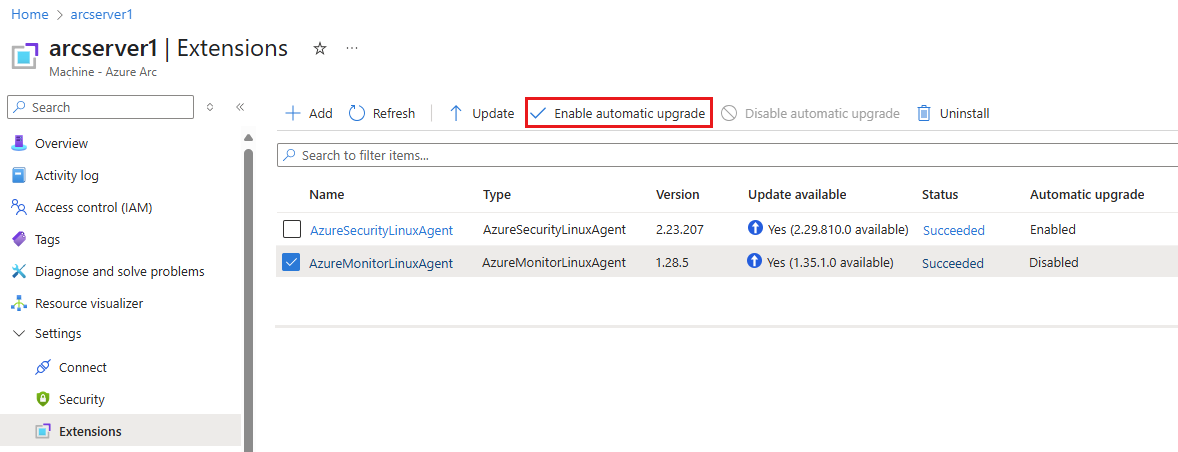Open the Security settings item

(x=82, y=399)
